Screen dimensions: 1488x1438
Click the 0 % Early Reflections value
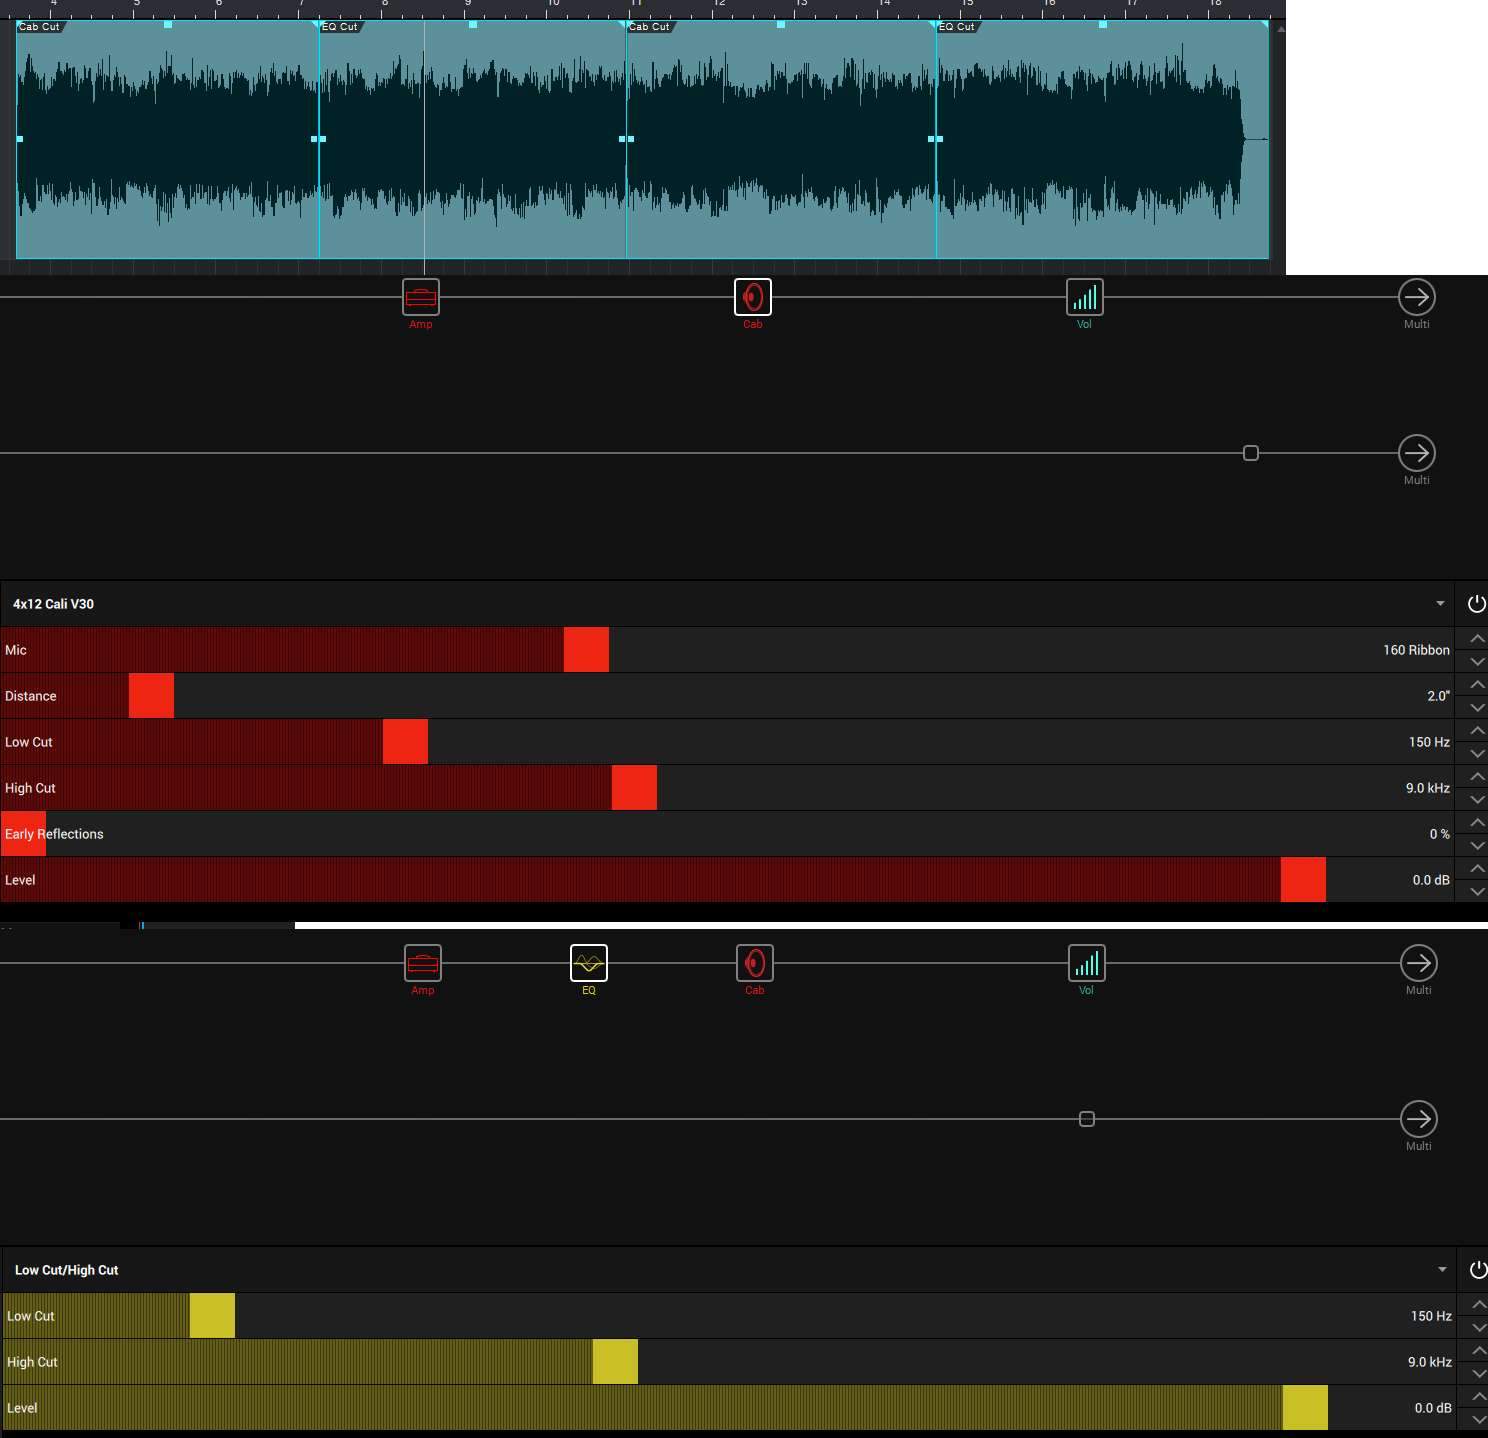point(1439,834)
